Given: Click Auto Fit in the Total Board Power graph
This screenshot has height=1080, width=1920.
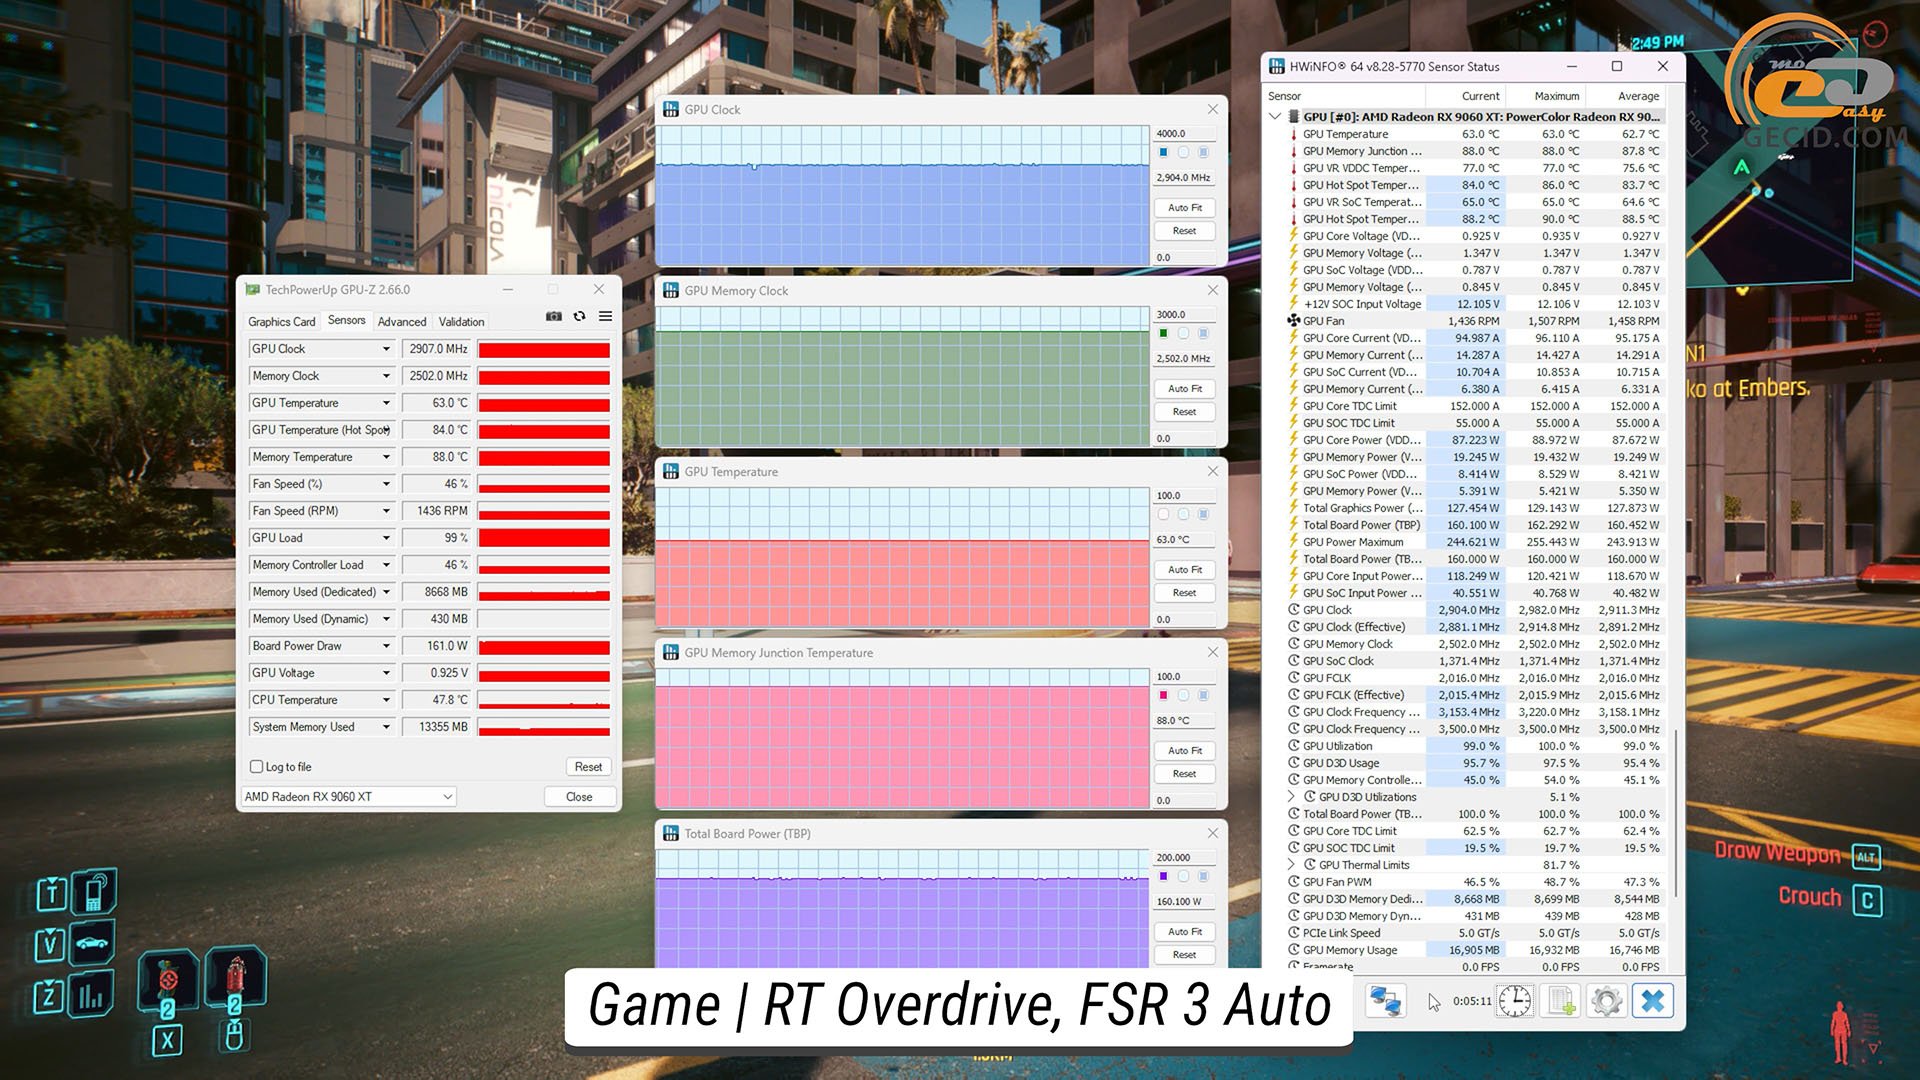Looking at the screenshot, I should (x=1185, y=932).
